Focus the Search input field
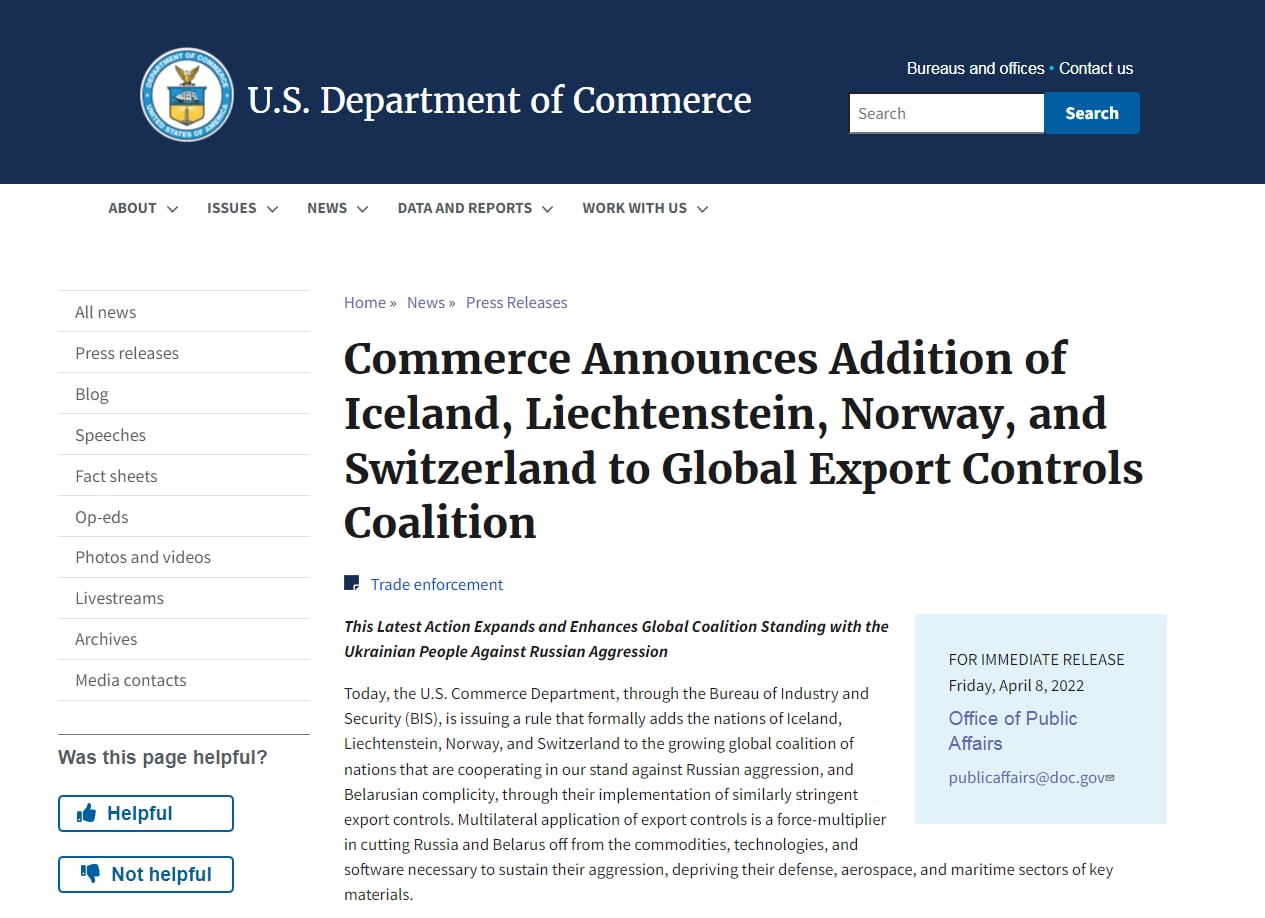This screenshot has height=918, width=1265. pos(946,113)
